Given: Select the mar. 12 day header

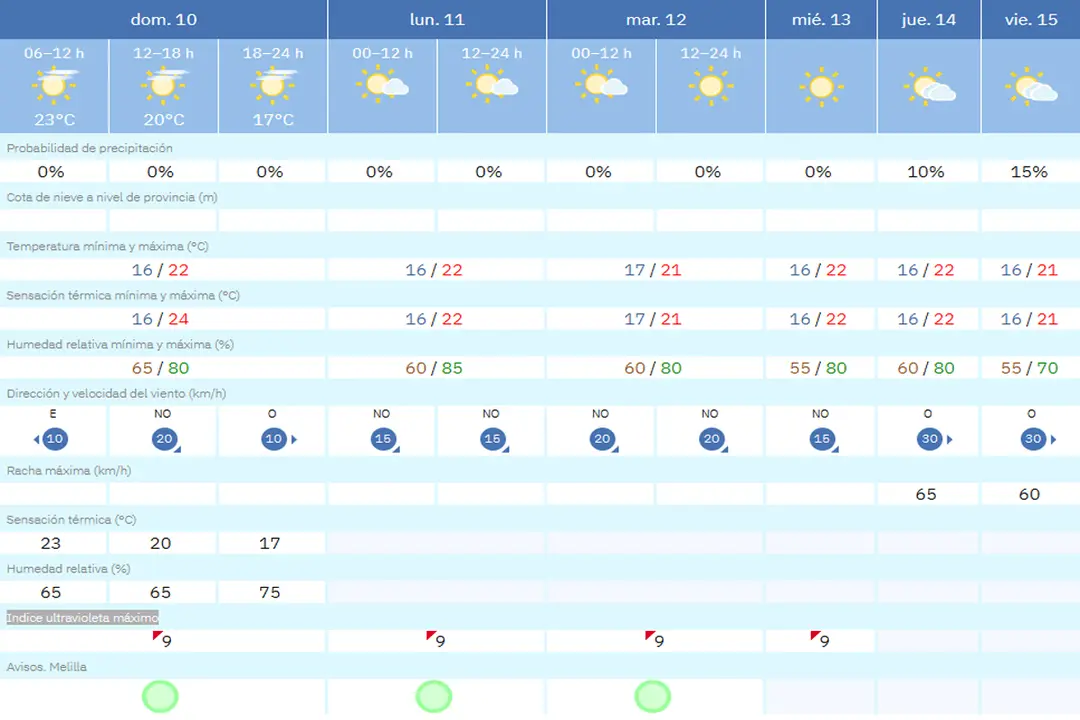Looking at the screenshot, I should pyautogui.click(x=656, y=19).
